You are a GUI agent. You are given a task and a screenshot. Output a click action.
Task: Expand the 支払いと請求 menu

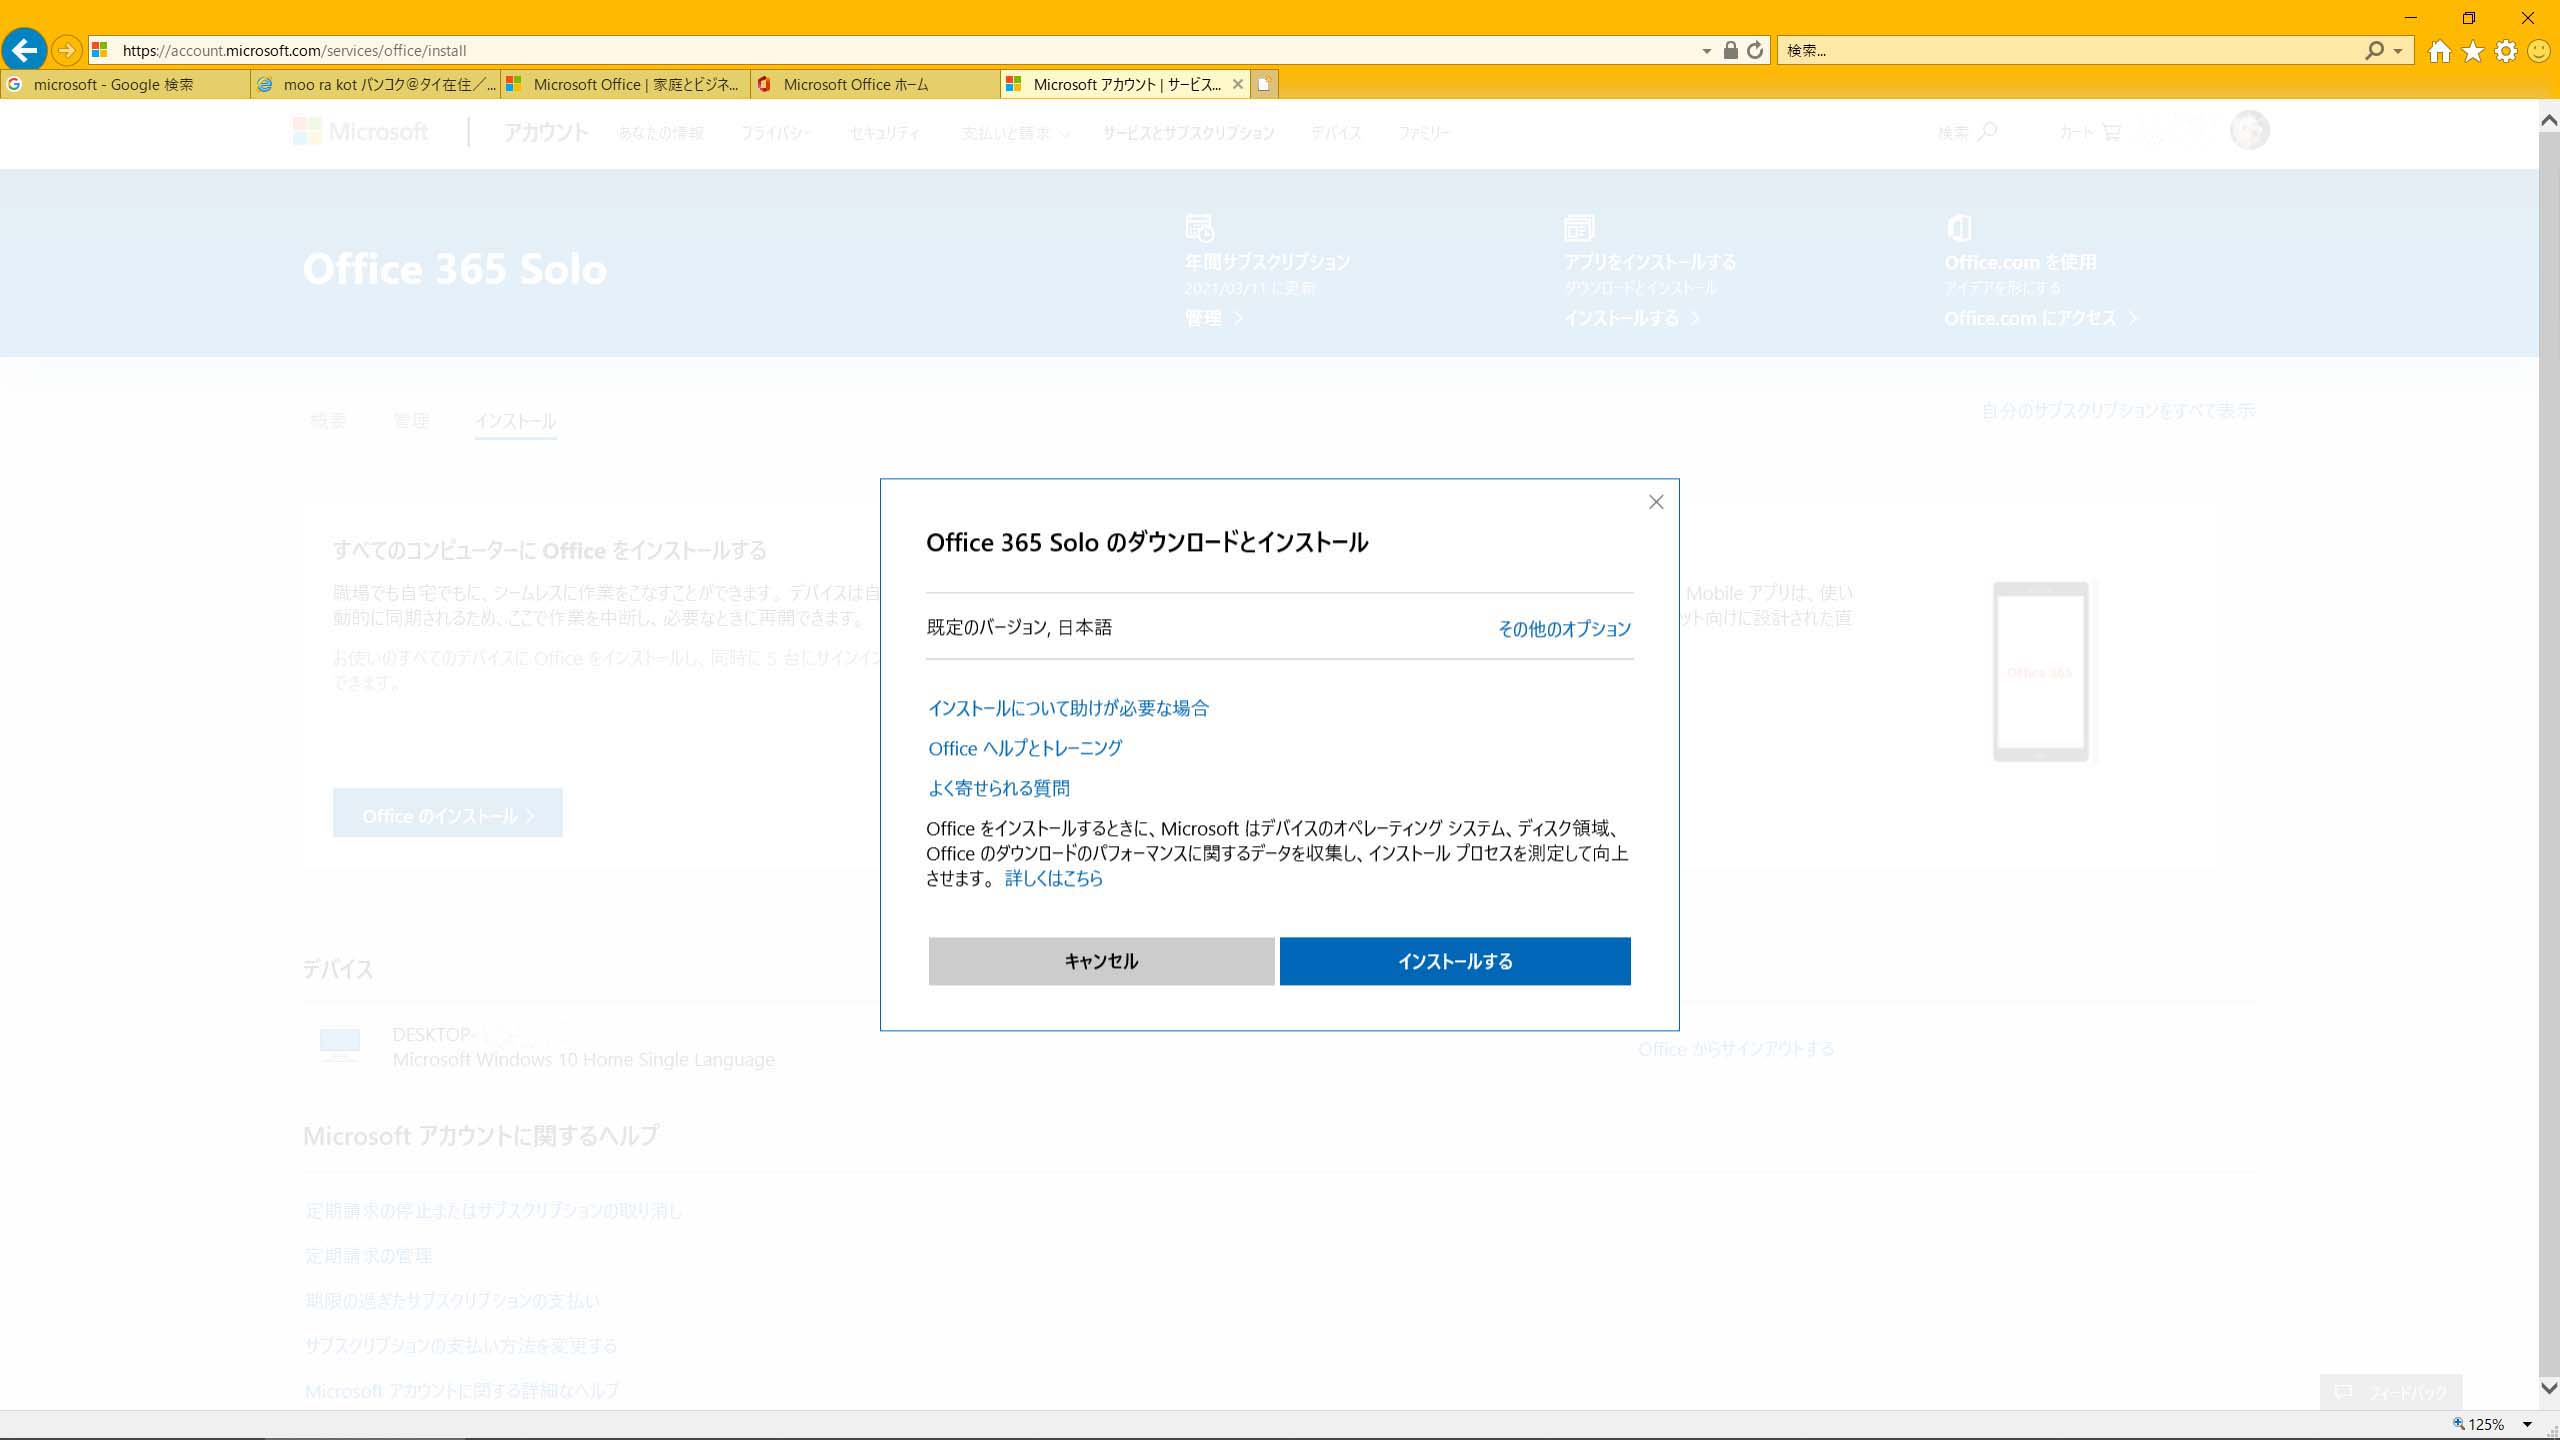1015,133
